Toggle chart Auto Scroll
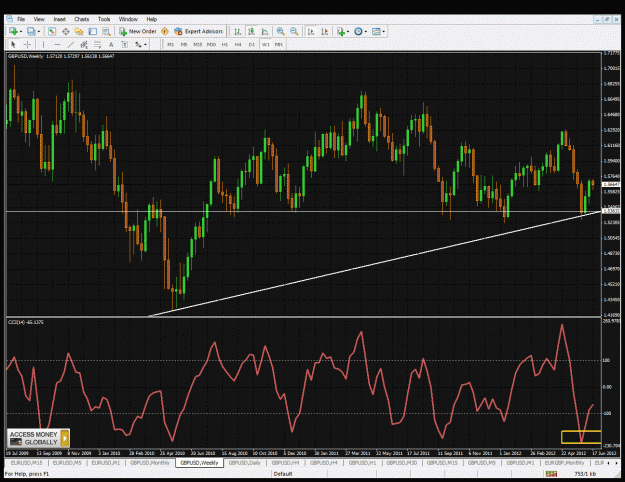This screenshot has width=625, height=482. [311, 31]
